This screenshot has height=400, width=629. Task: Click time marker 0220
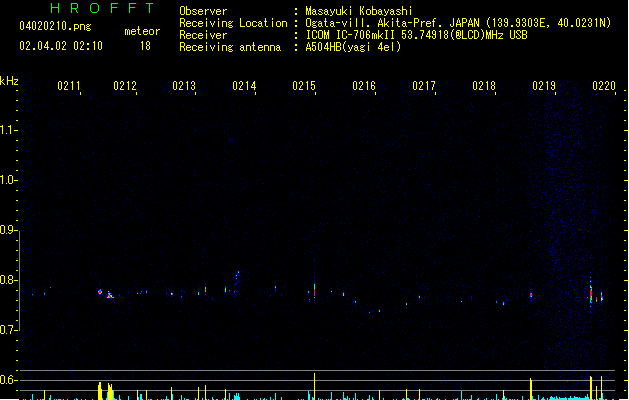coord(604,86)
